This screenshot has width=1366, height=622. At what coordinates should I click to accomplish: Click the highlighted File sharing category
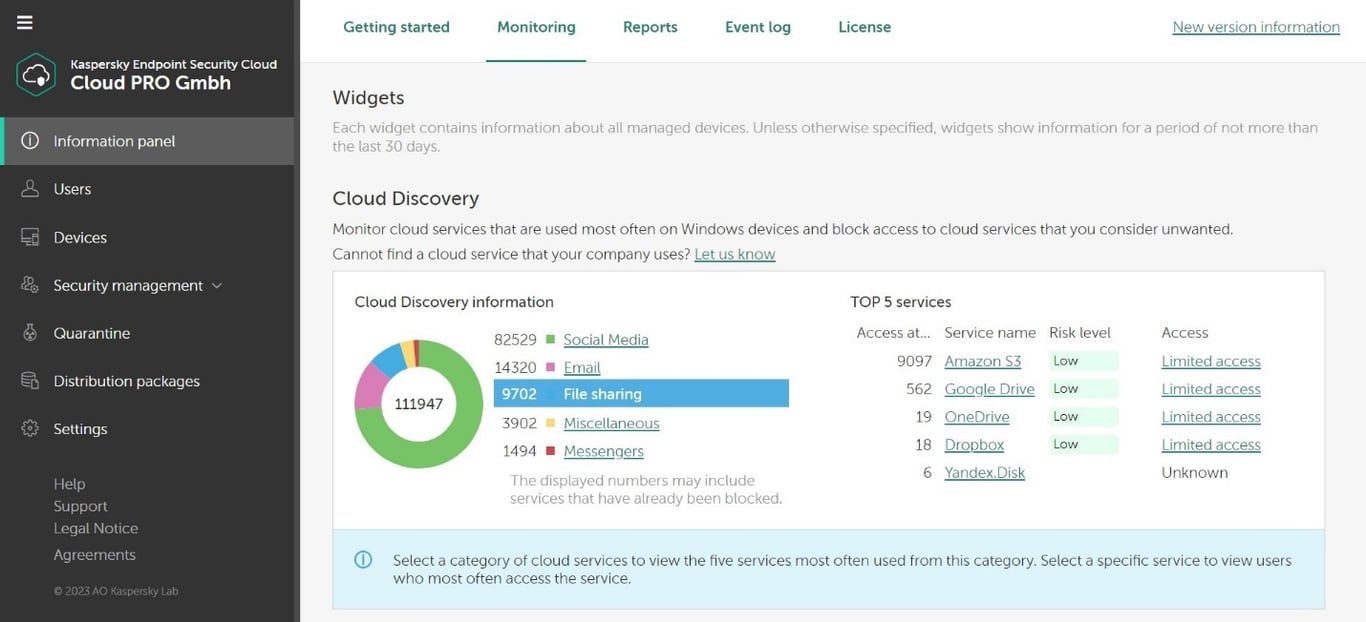(601, 393)
